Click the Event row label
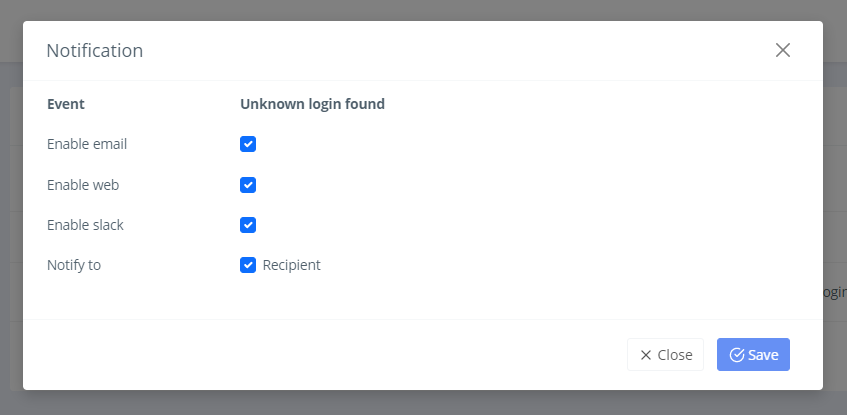The height and width of the screenshot is (415, 847). [x=66, y=103]
